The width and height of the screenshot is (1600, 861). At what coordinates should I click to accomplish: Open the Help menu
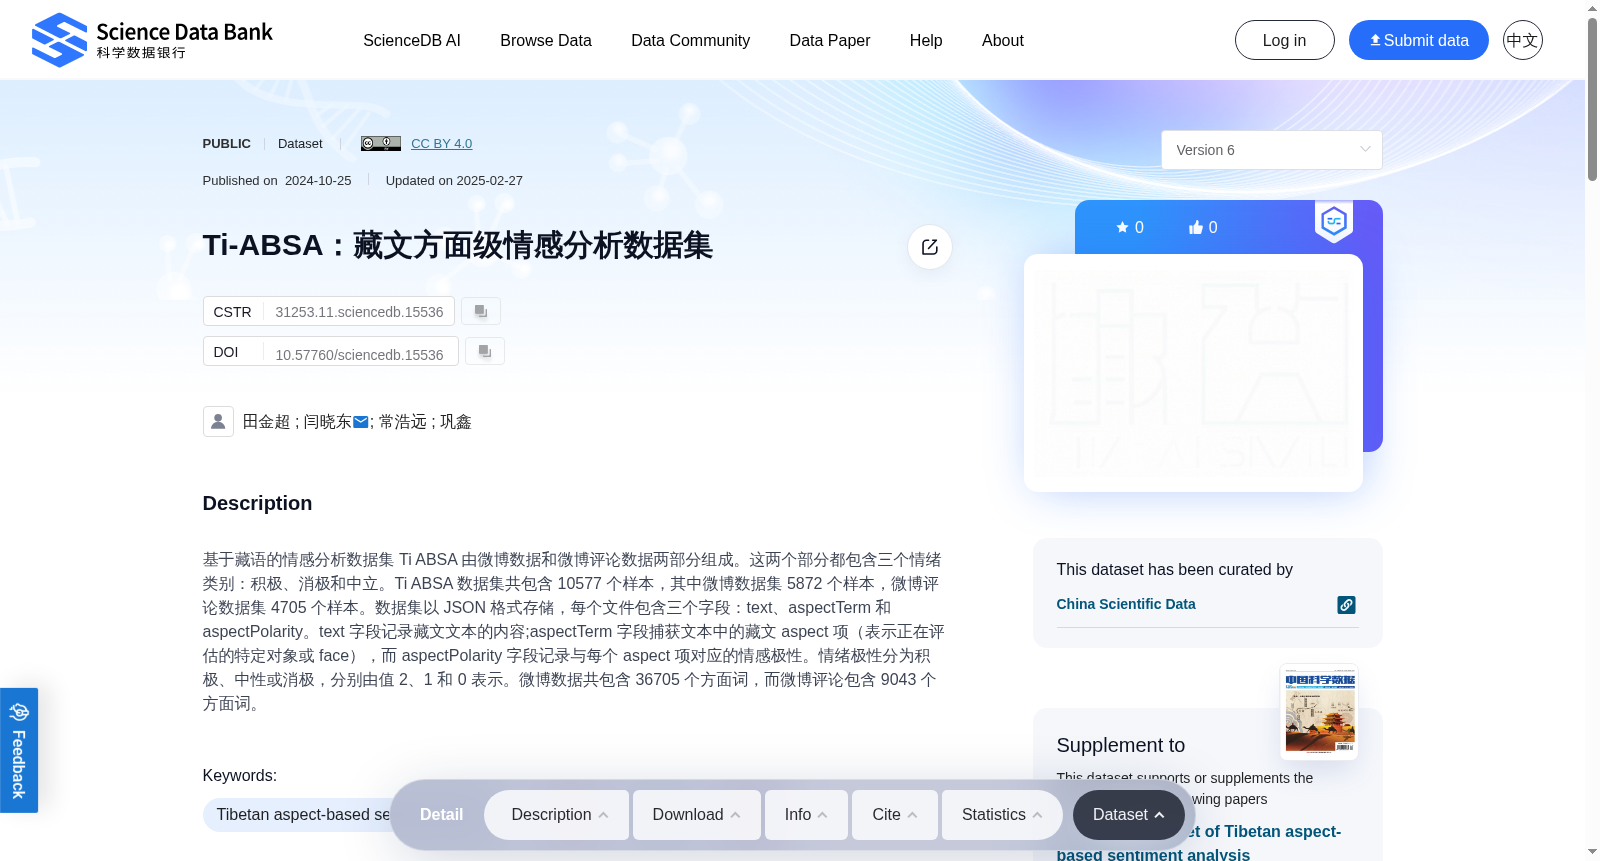coord(926,40)
